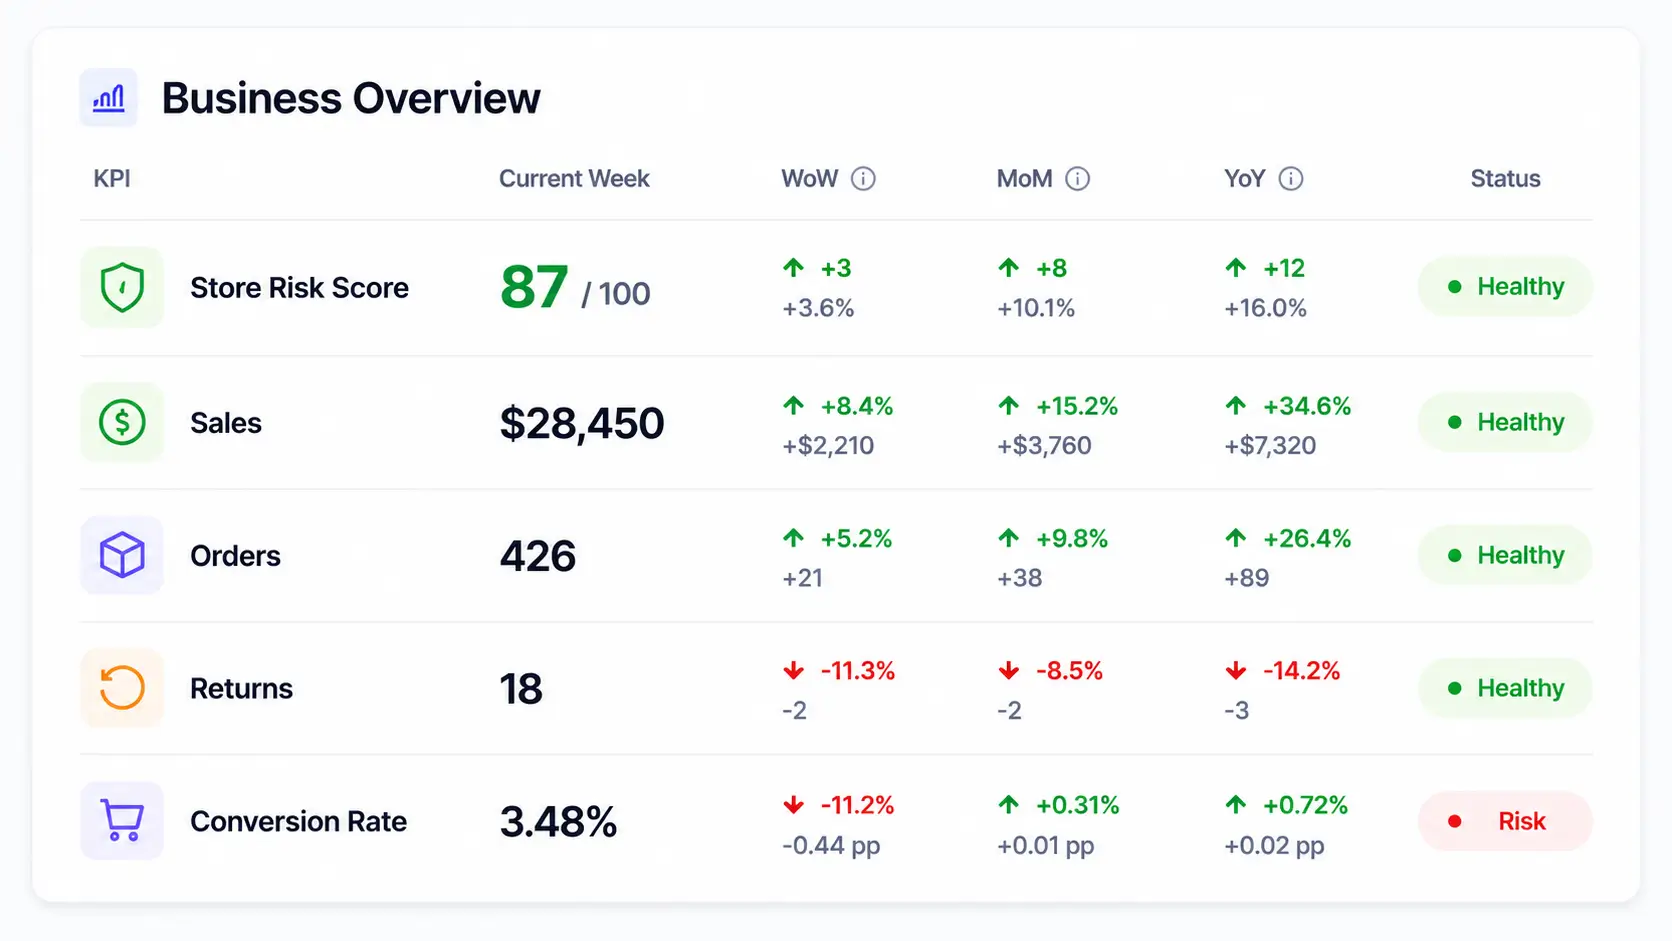Click the Status column header
This screenshot has height=941, width=1672.
click(1505, 179)
